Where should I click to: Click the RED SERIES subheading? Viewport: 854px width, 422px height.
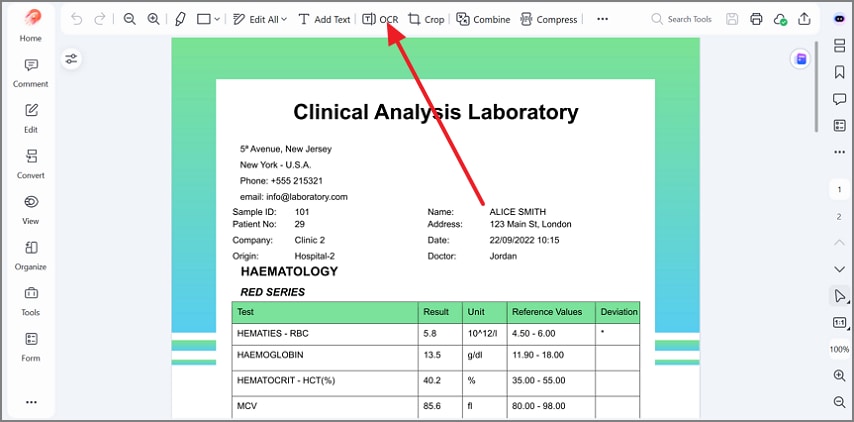272,292
